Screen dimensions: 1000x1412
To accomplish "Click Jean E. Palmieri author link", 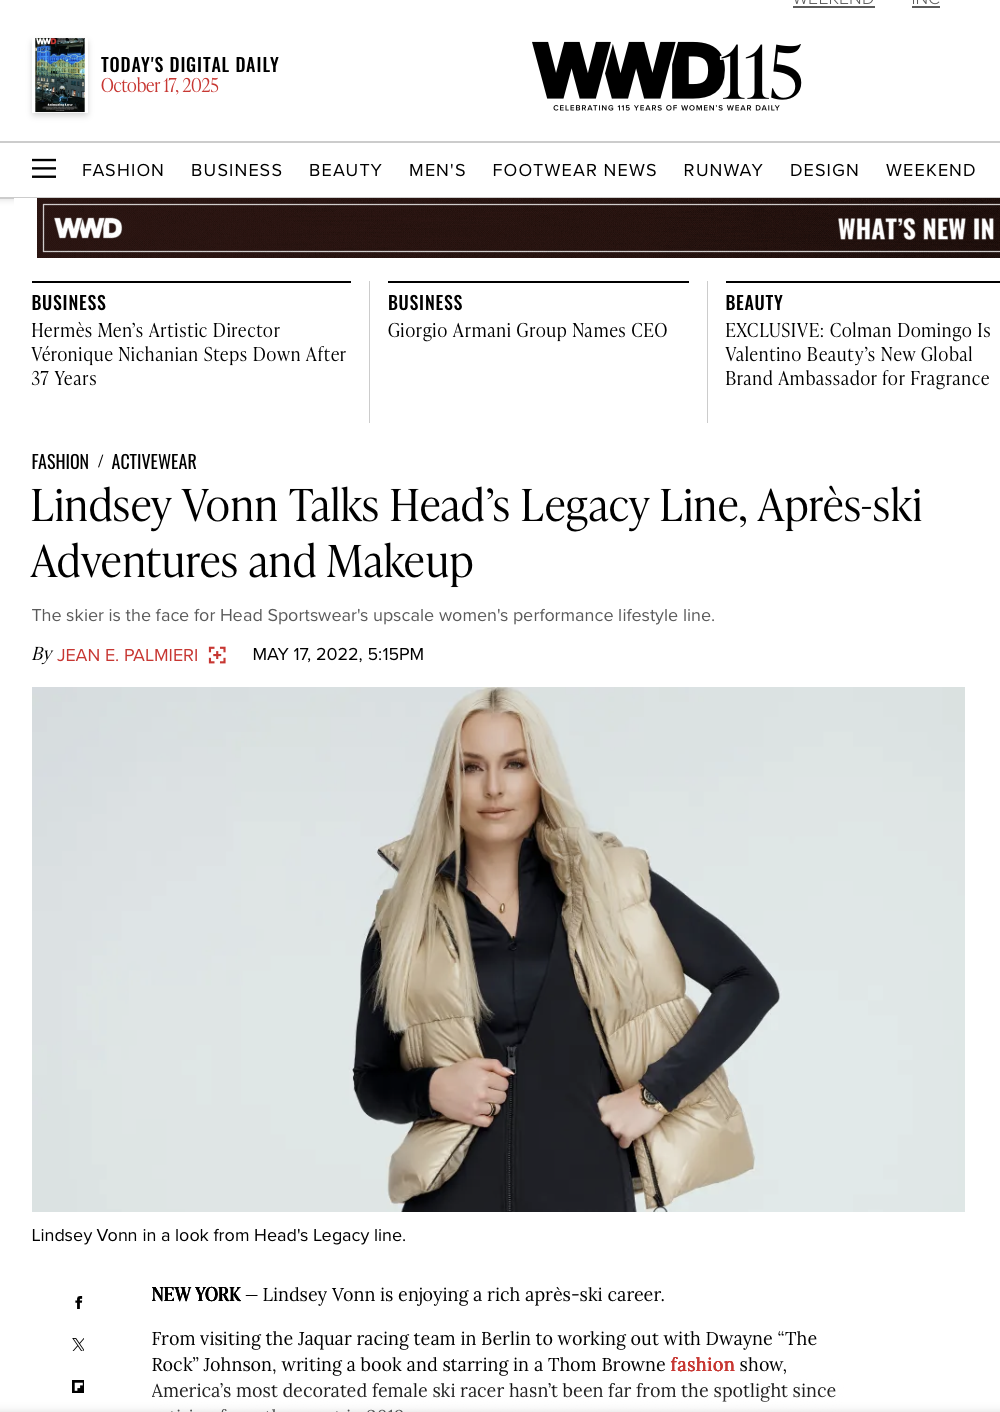I will (x=127, y=655).
